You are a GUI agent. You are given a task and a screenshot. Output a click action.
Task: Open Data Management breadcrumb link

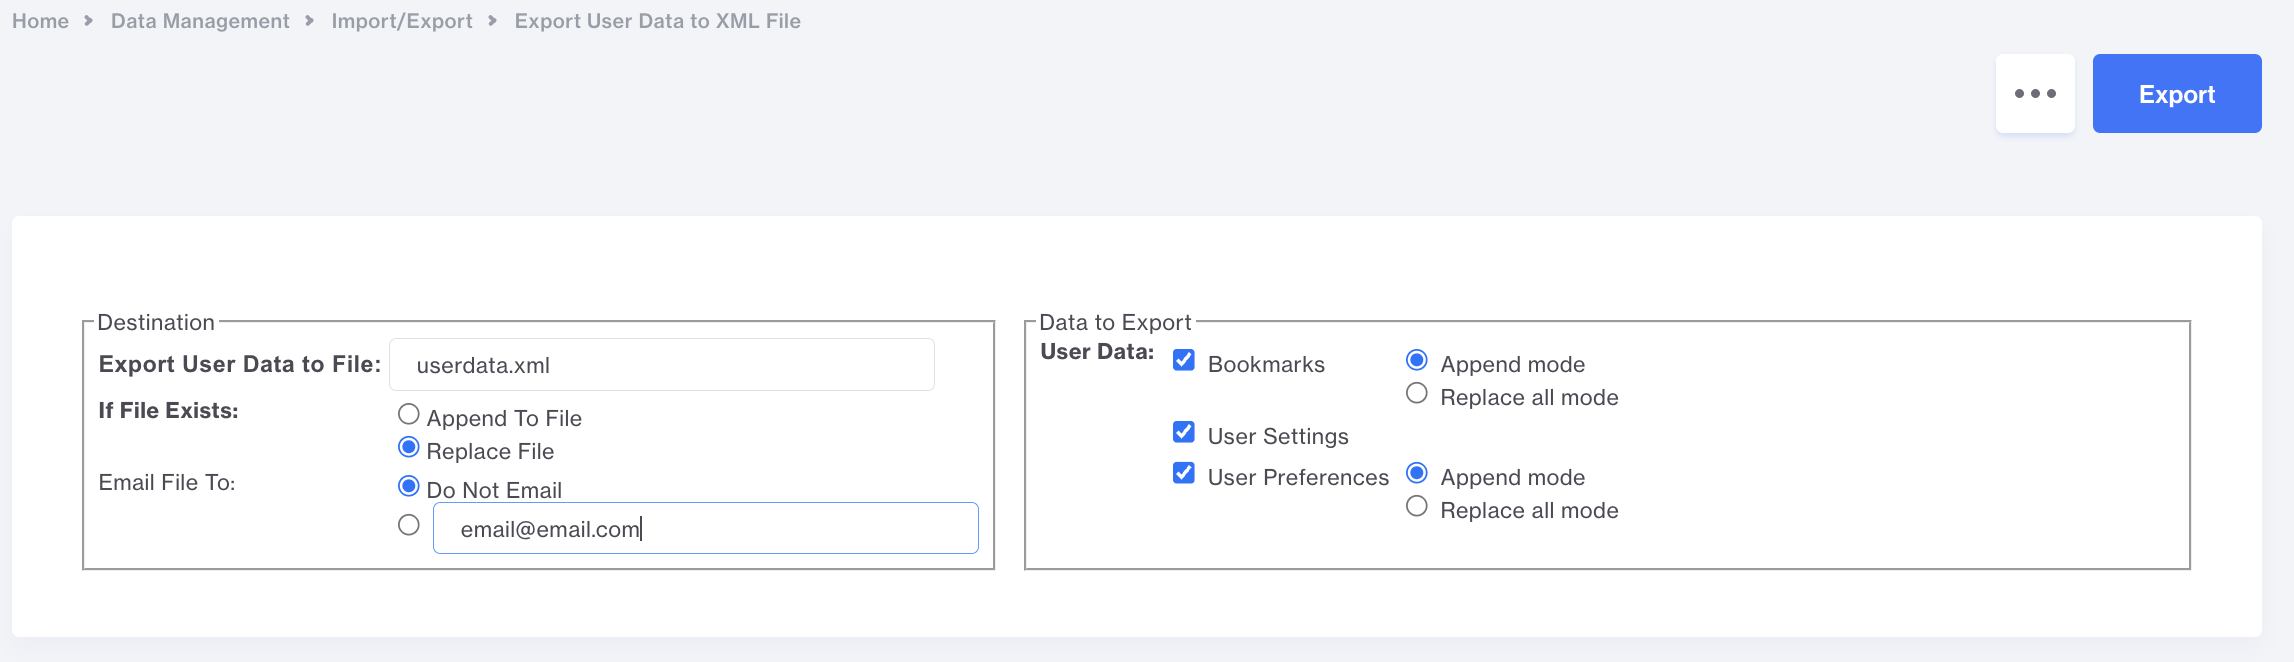tap(200, 21)
